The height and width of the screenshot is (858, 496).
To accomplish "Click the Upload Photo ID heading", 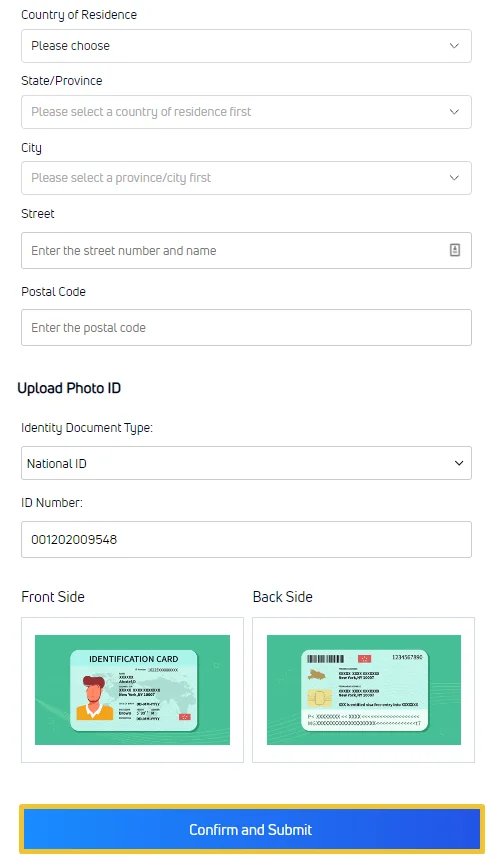I will tap(69, 389).
